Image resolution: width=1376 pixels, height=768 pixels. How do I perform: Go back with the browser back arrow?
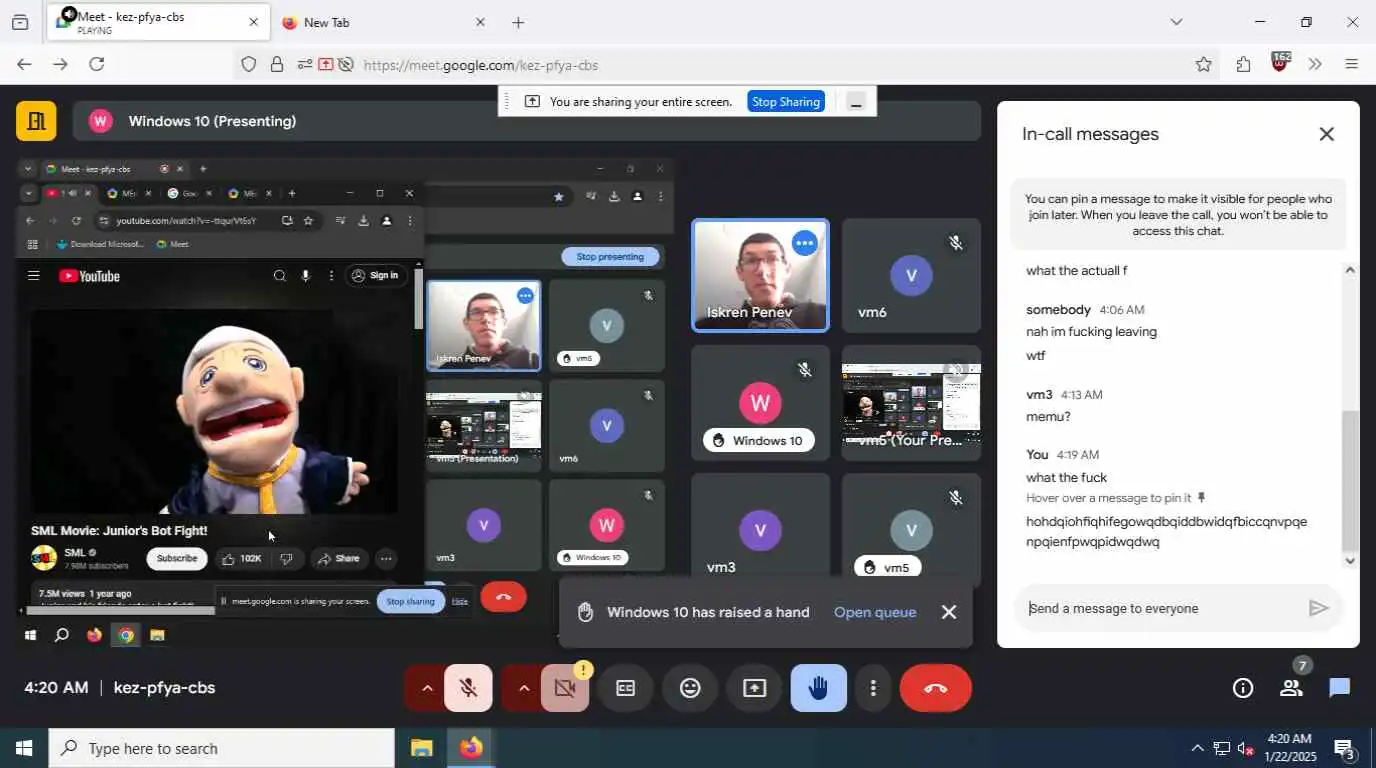pos(24,64)
